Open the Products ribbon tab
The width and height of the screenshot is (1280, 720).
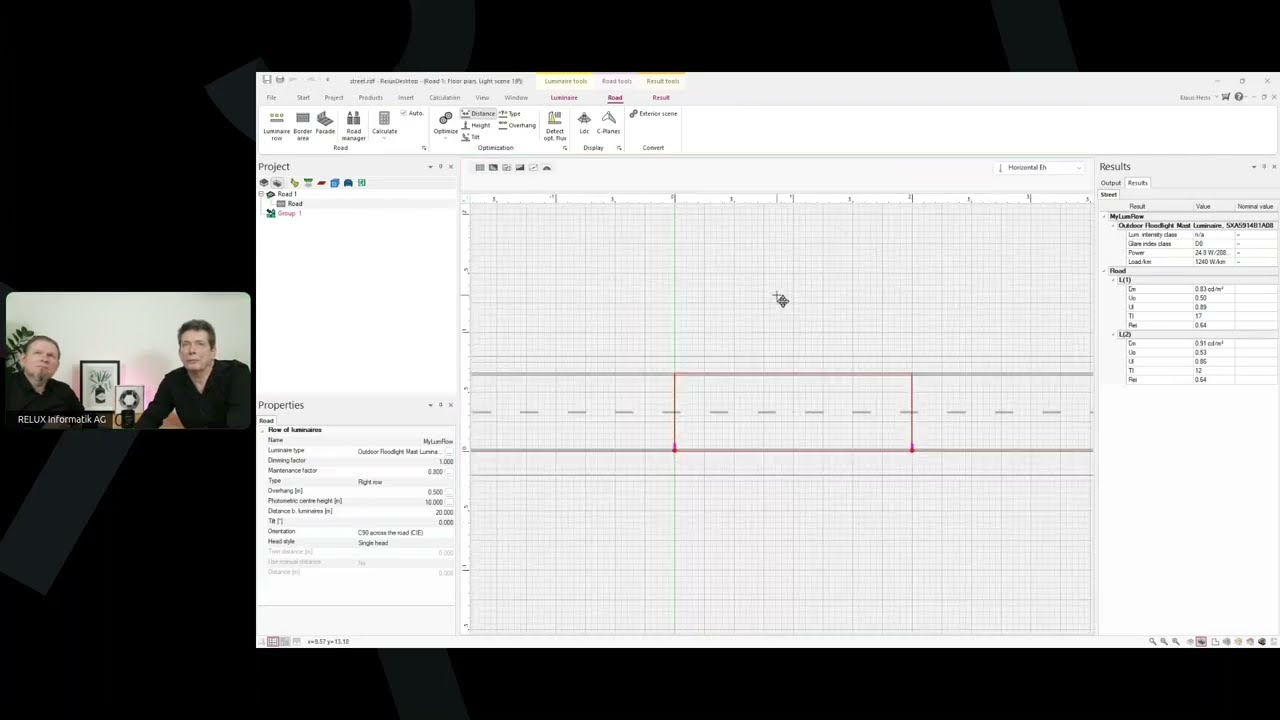click(370, 98)
